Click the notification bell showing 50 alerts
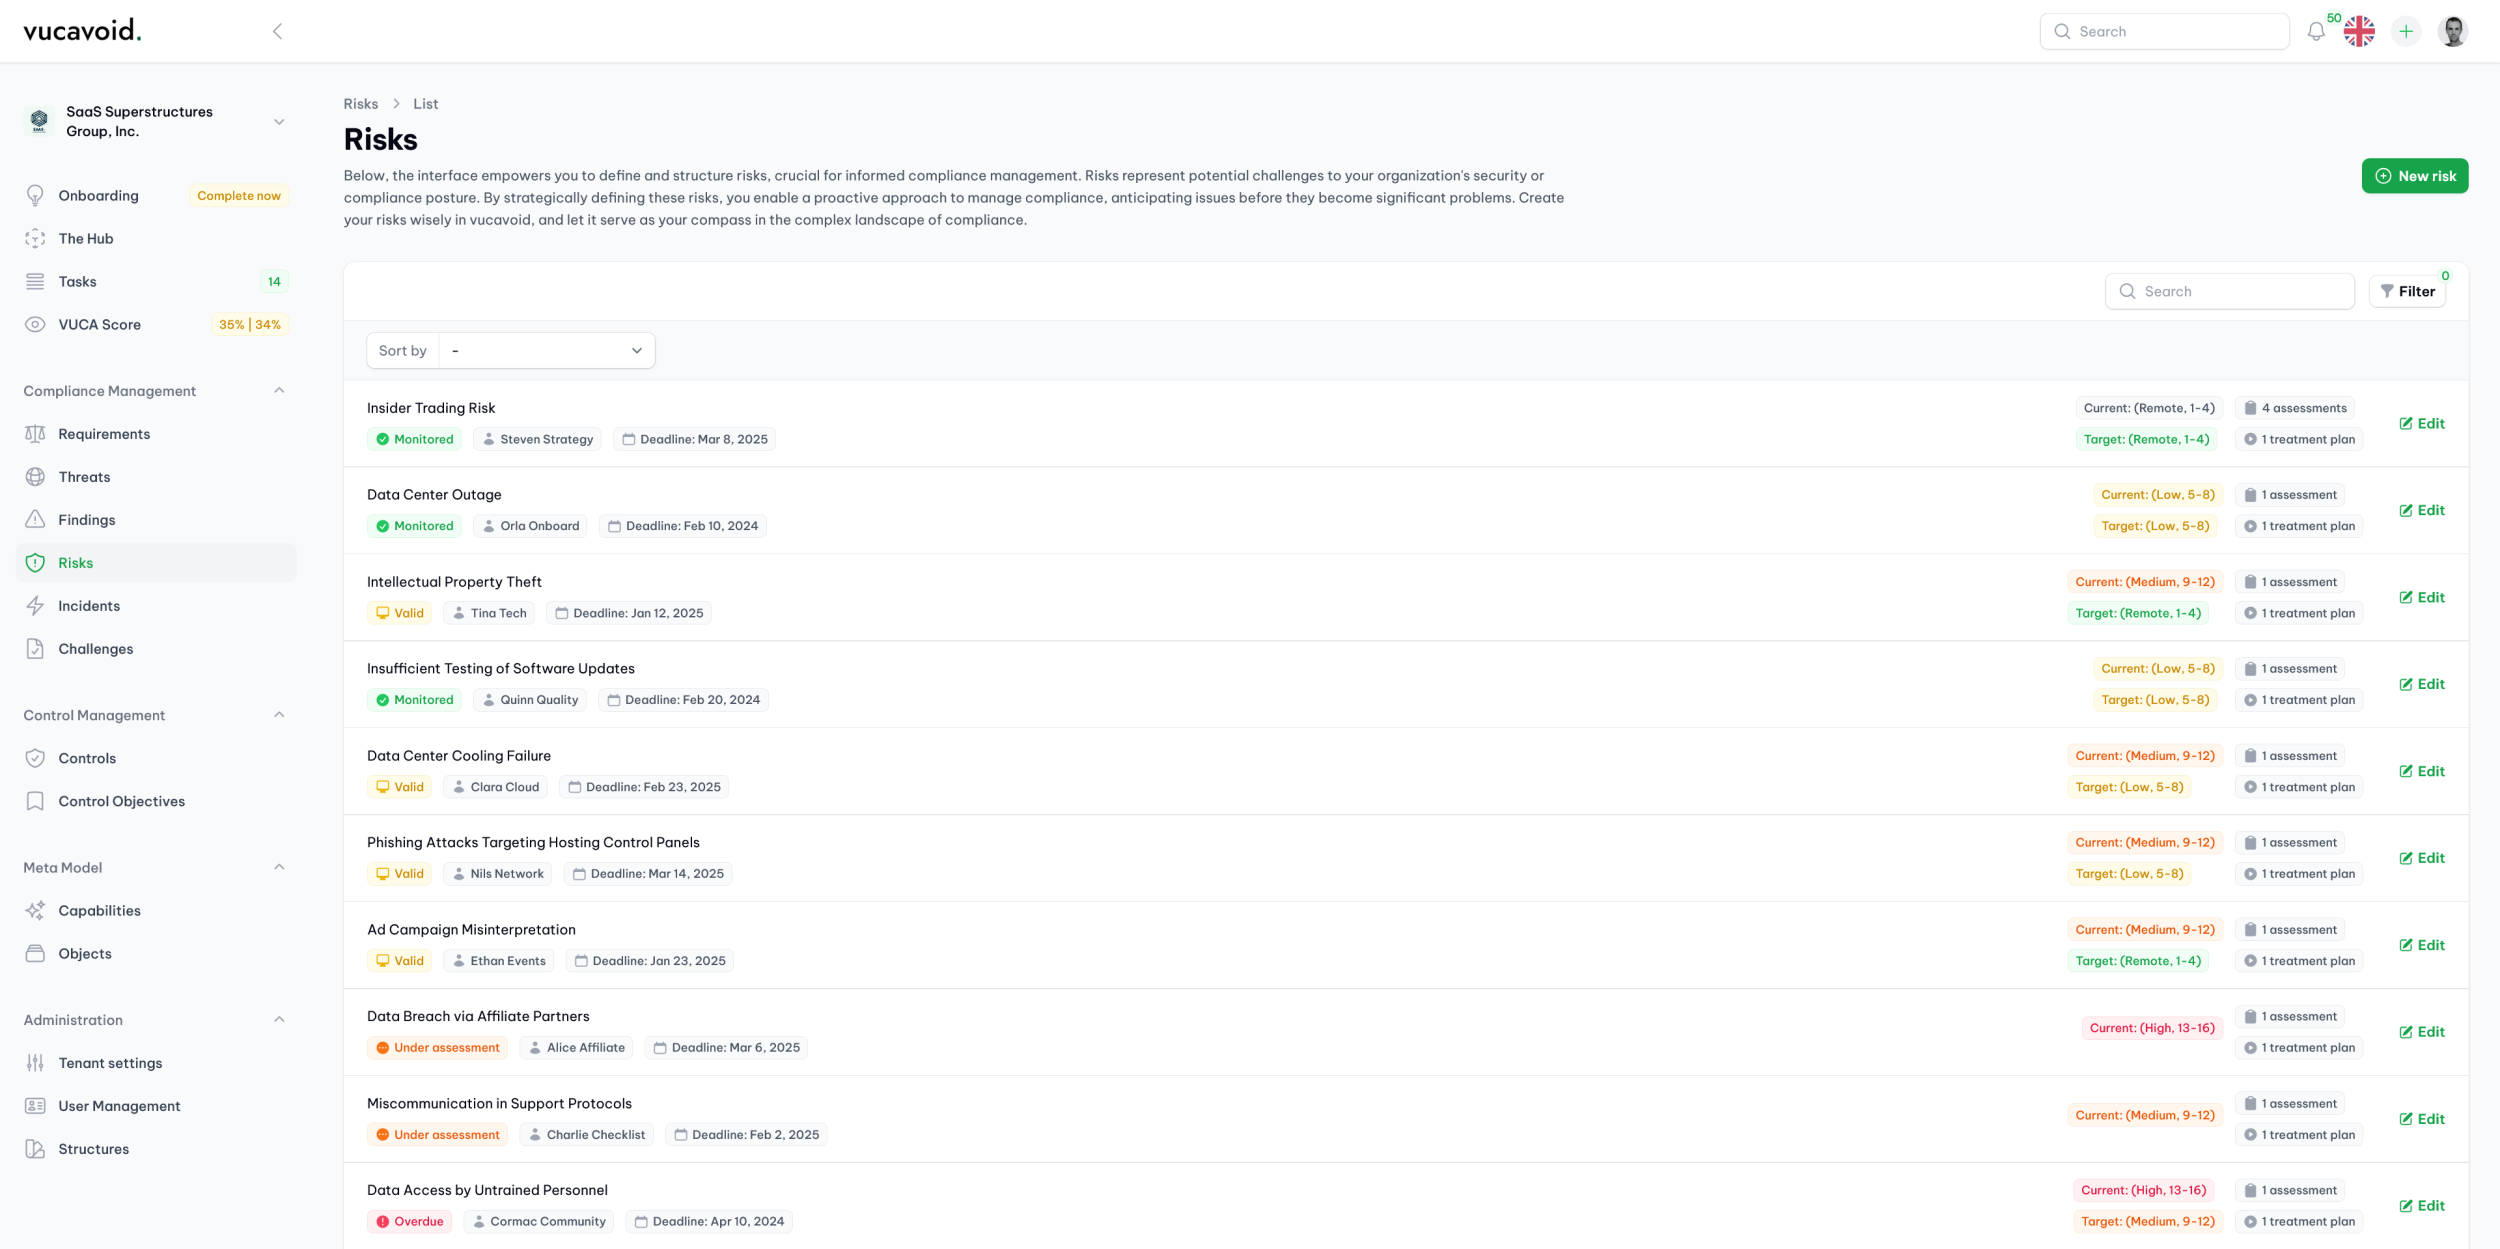 point(2314,31)
